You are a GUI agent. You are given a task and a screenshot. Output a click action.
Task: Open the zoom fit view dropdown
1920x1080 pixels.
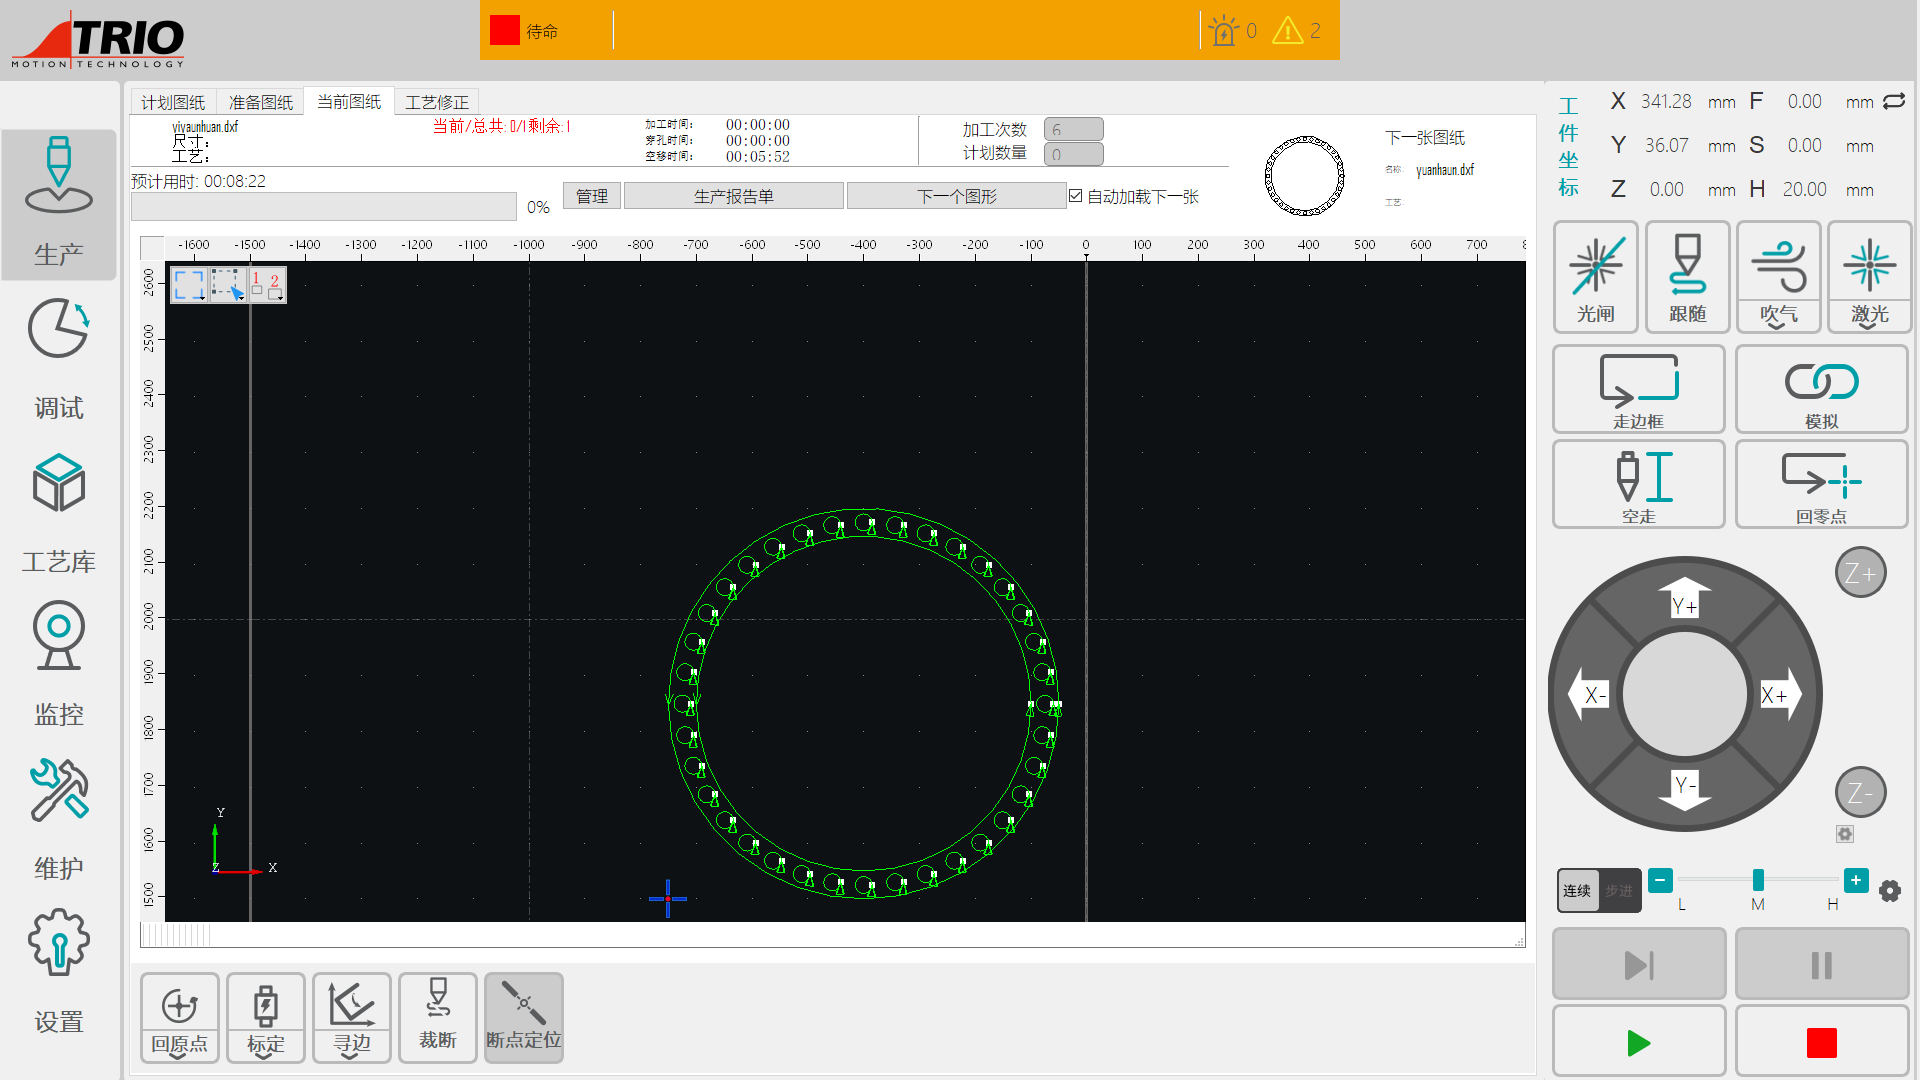[x=202, y=297]
